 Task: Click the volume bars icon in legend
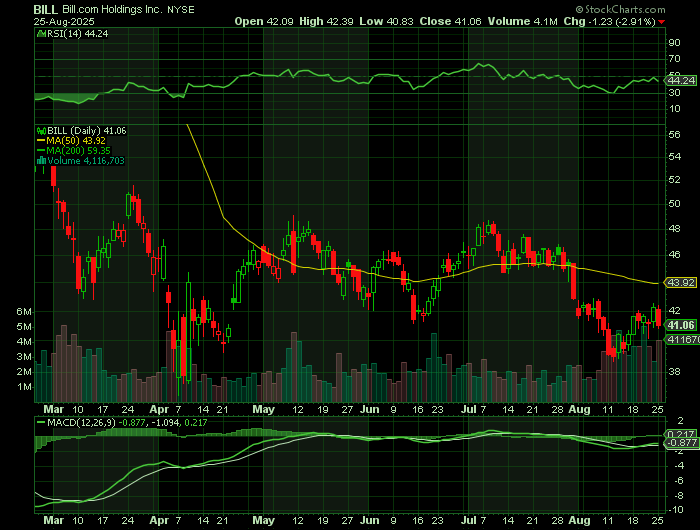(x=41, y=161)
